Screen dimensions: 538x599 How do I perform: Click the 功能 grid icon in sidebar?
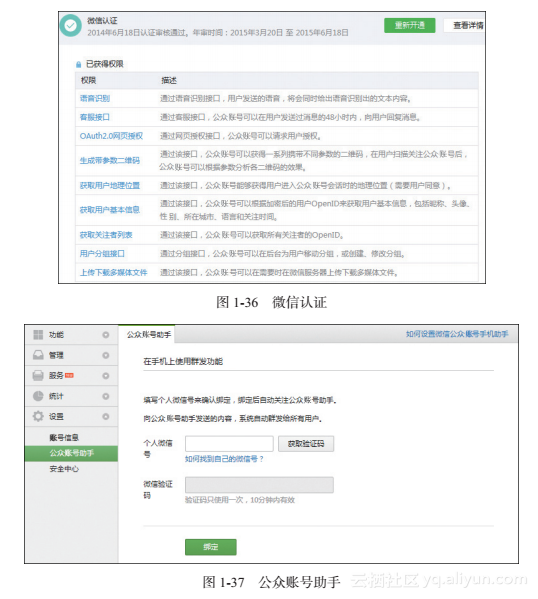(38, 335)
